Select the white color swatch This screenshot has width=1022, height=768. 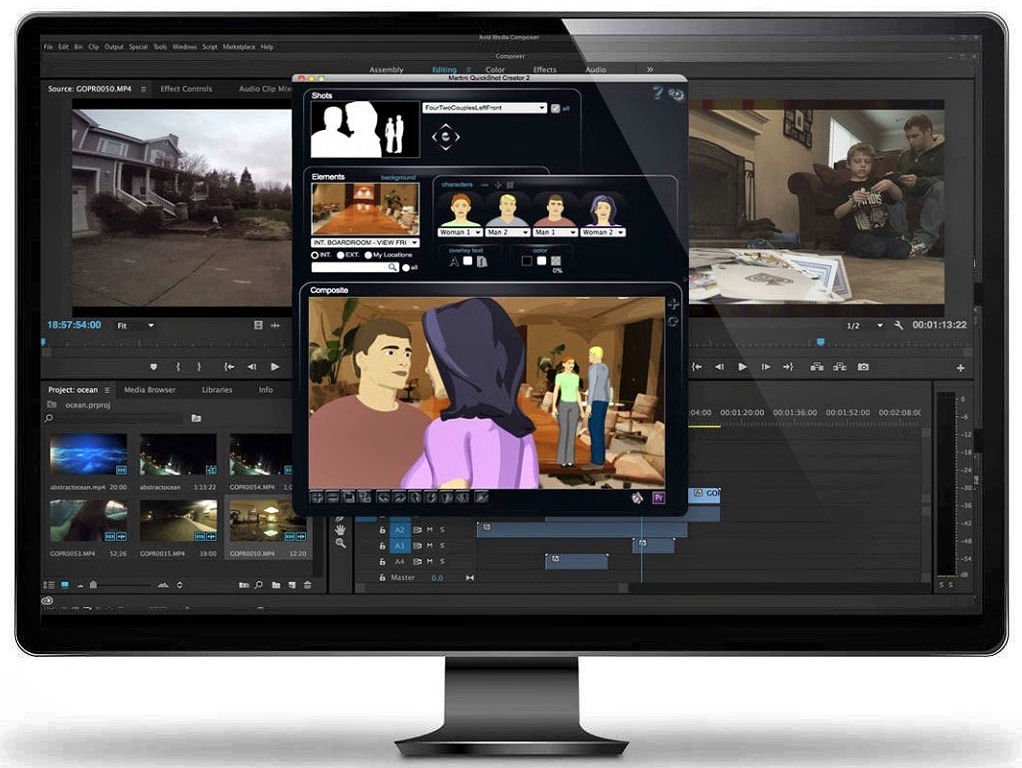point(541,261)
